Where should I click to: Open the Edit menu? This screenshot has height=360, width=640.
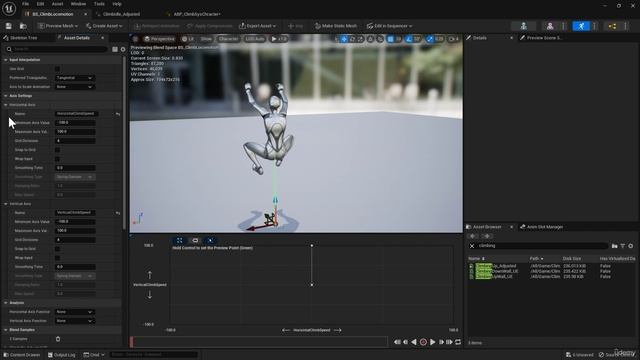[x=40, y=4]
